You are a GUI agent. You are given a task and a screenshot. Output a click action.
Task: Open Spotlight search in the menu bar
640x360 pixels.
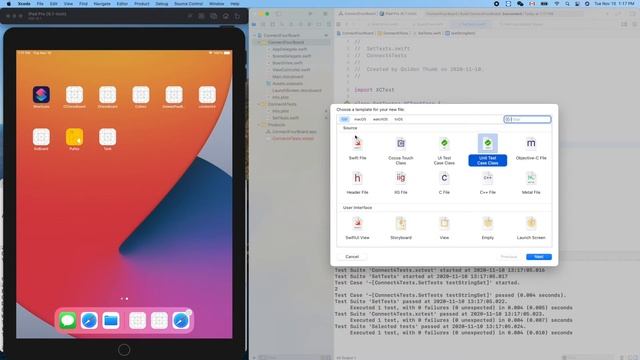click(x=567, y=4)
